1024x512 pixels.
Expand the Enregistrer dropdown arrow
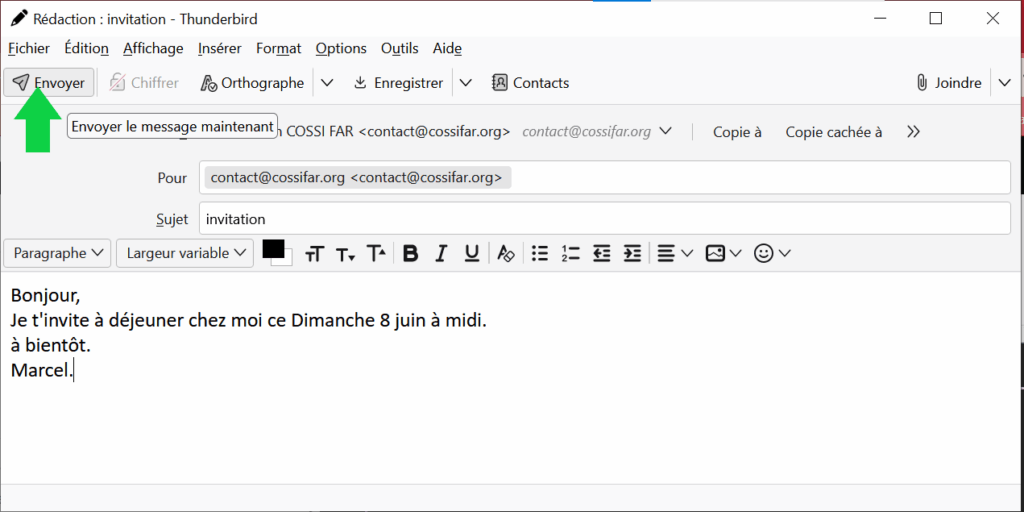point(466,83)
